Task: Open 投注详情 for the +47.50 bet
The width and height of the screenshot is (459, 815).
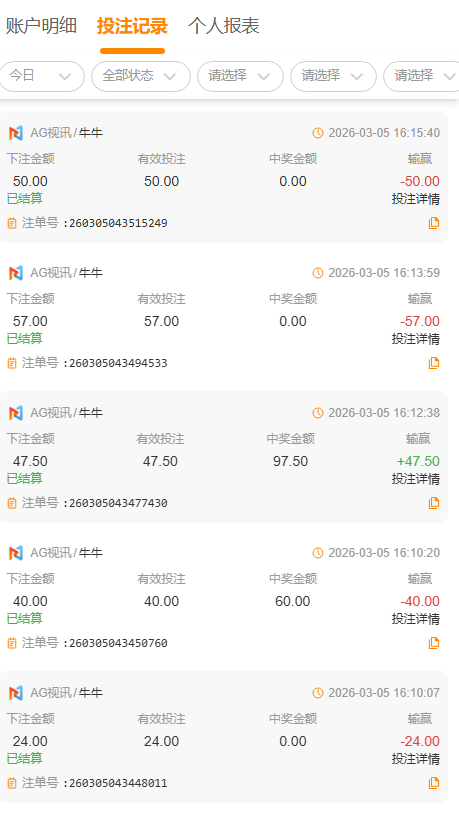Action: tap(415, 479)
